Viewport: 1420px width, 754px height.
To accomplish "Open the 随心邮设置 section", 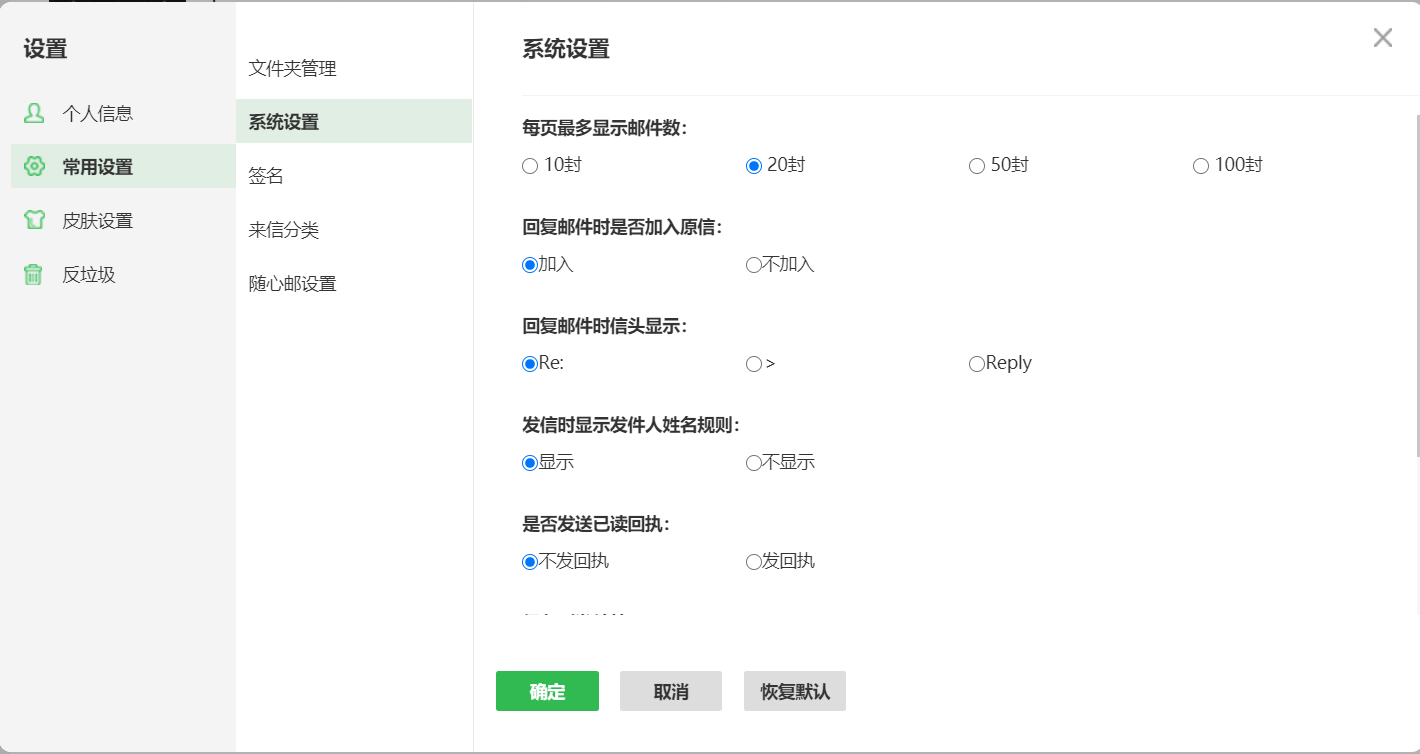I will coord(290,283).
